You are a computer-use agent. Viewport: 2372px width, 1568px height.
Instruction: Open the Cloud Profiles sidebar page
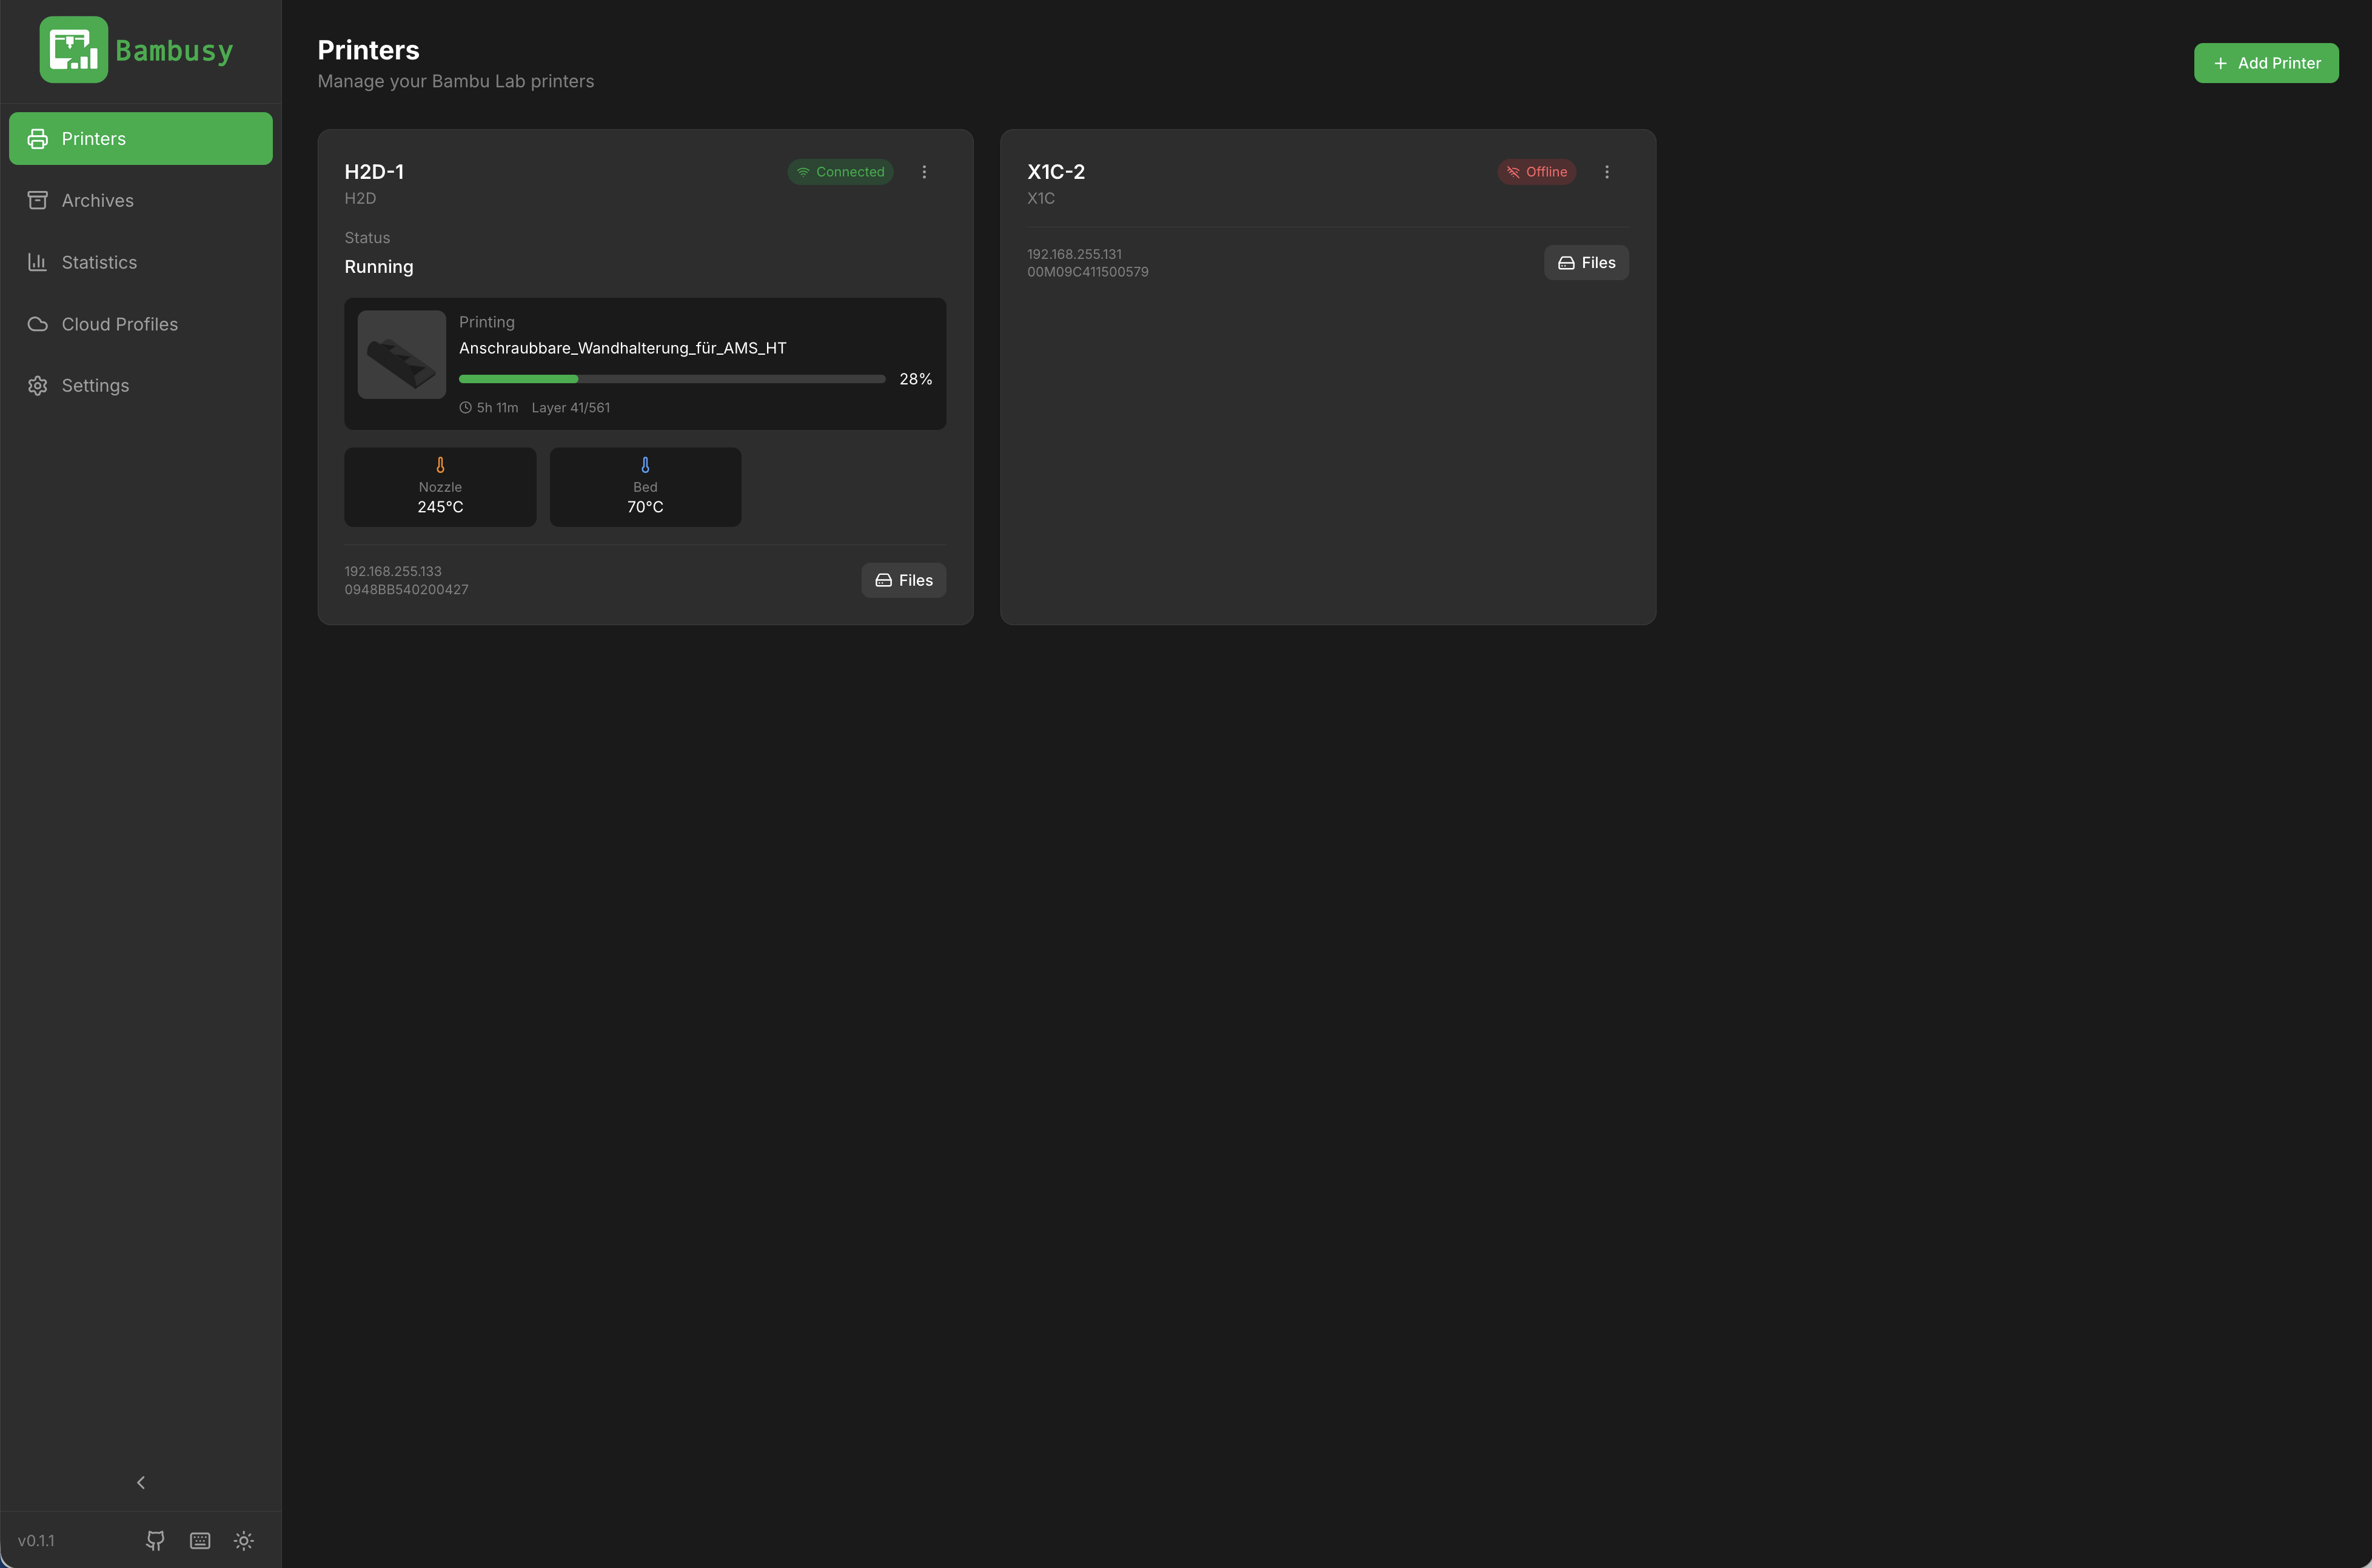pos(141,324)
